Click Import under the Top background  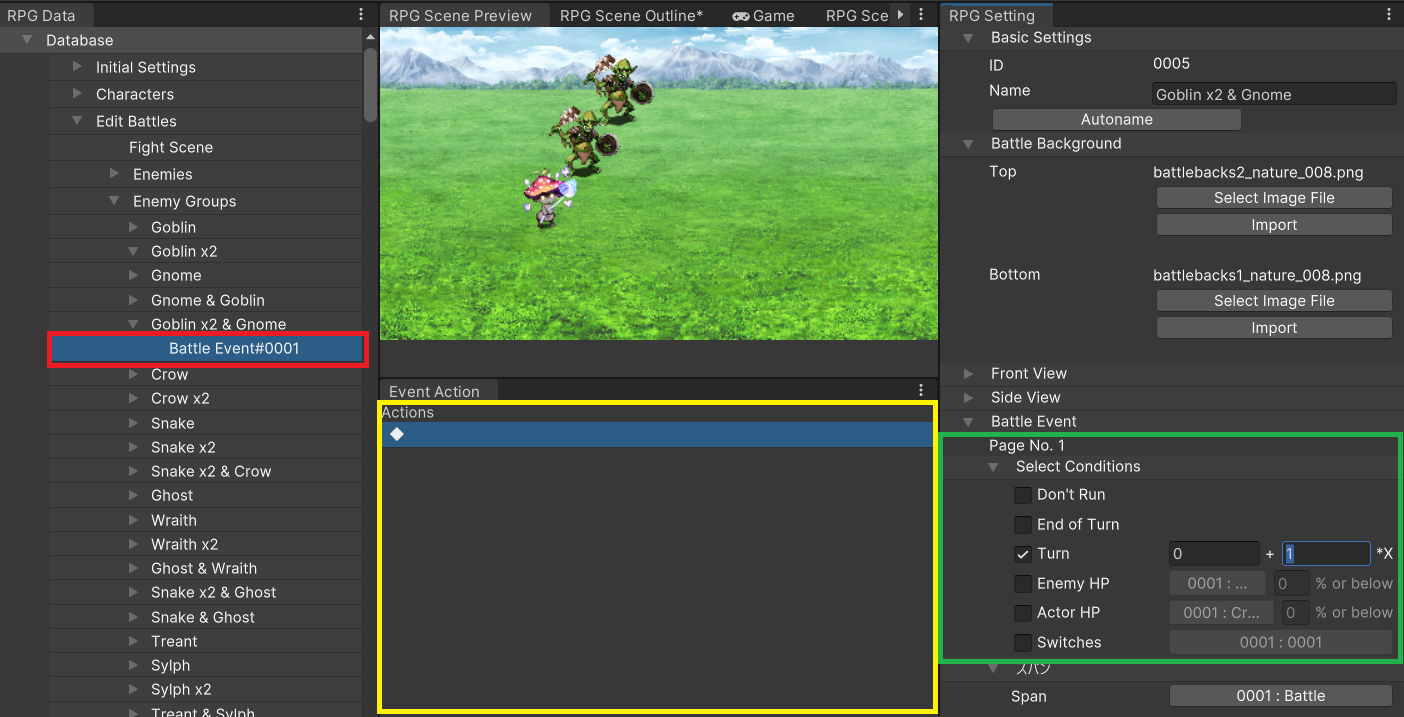[1274, 225]
